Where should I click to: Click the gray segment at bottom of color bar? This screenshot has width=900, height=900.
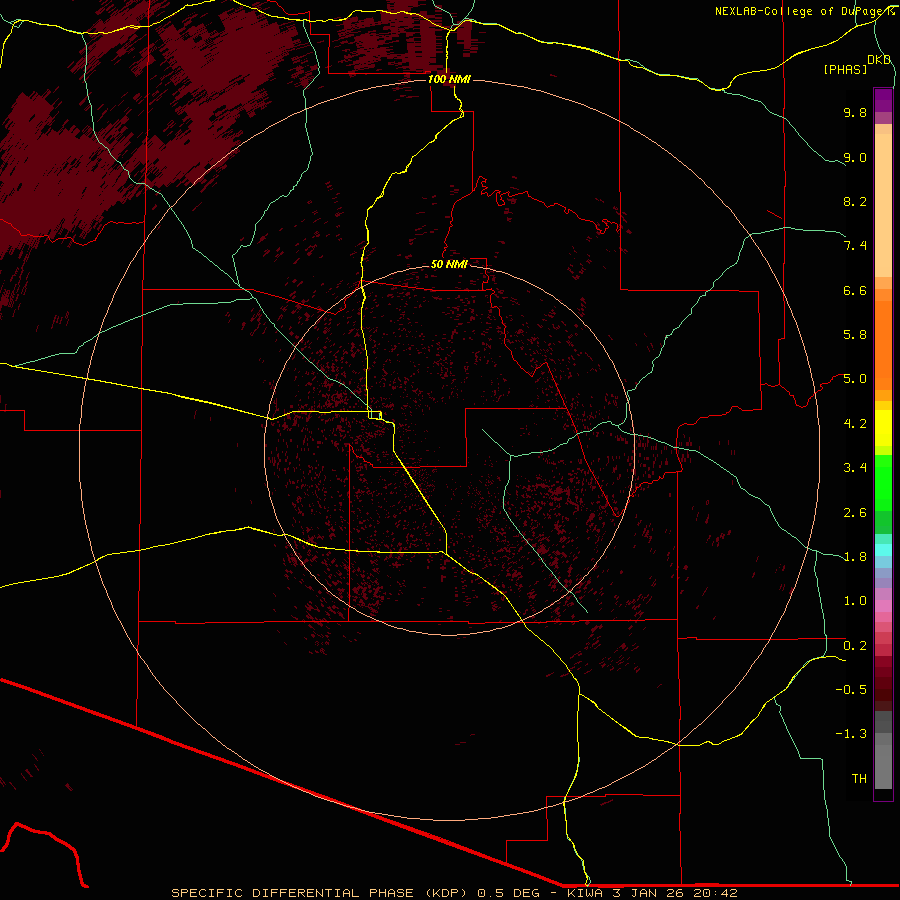[883, 766]
